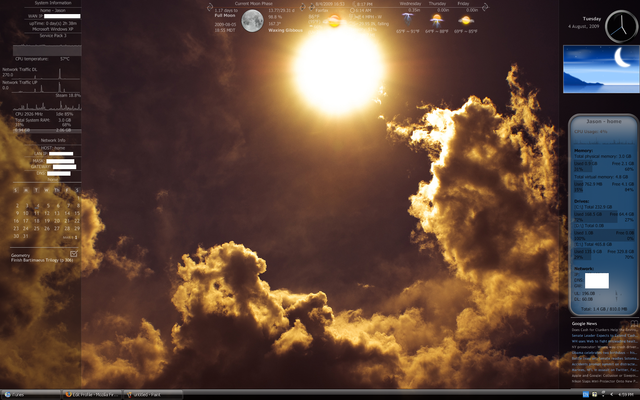The image size is (640, 400).
Task: Click the 'Tuesday' date label by the clock
Action: click(592, 19)
